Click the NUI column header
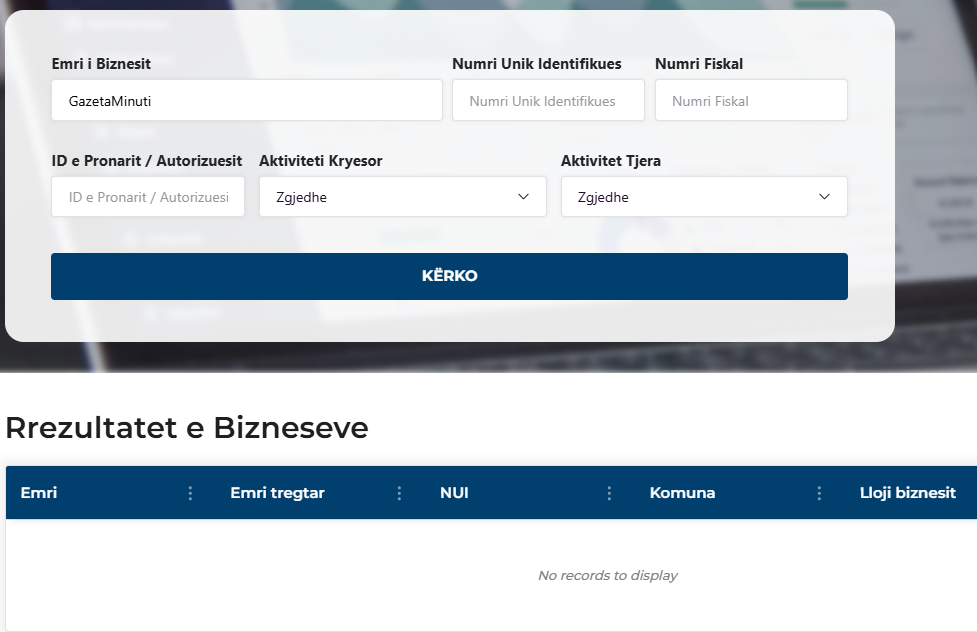 [x=454, y=493]
